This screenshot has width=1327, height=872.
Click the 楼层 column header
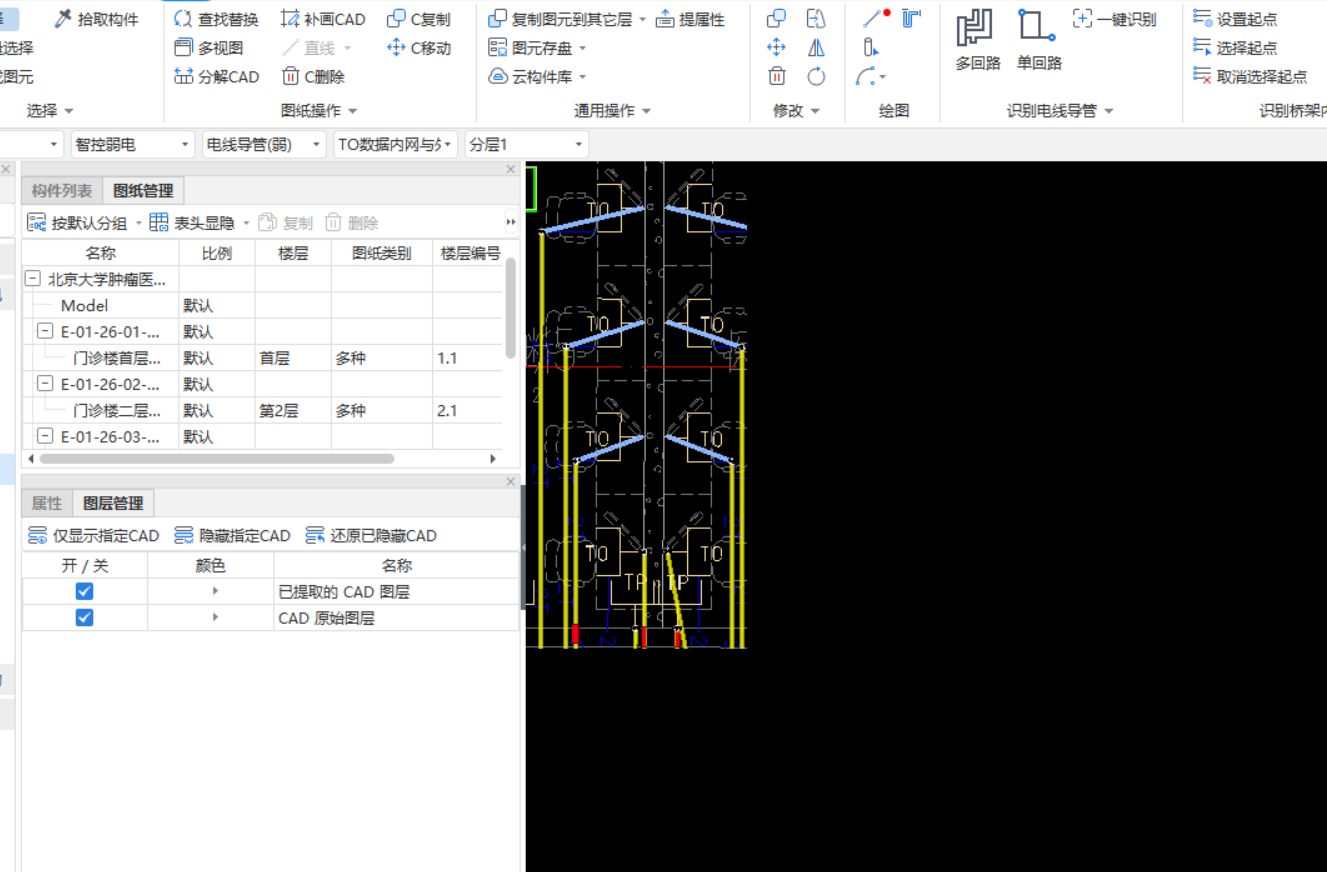[293, 253]
